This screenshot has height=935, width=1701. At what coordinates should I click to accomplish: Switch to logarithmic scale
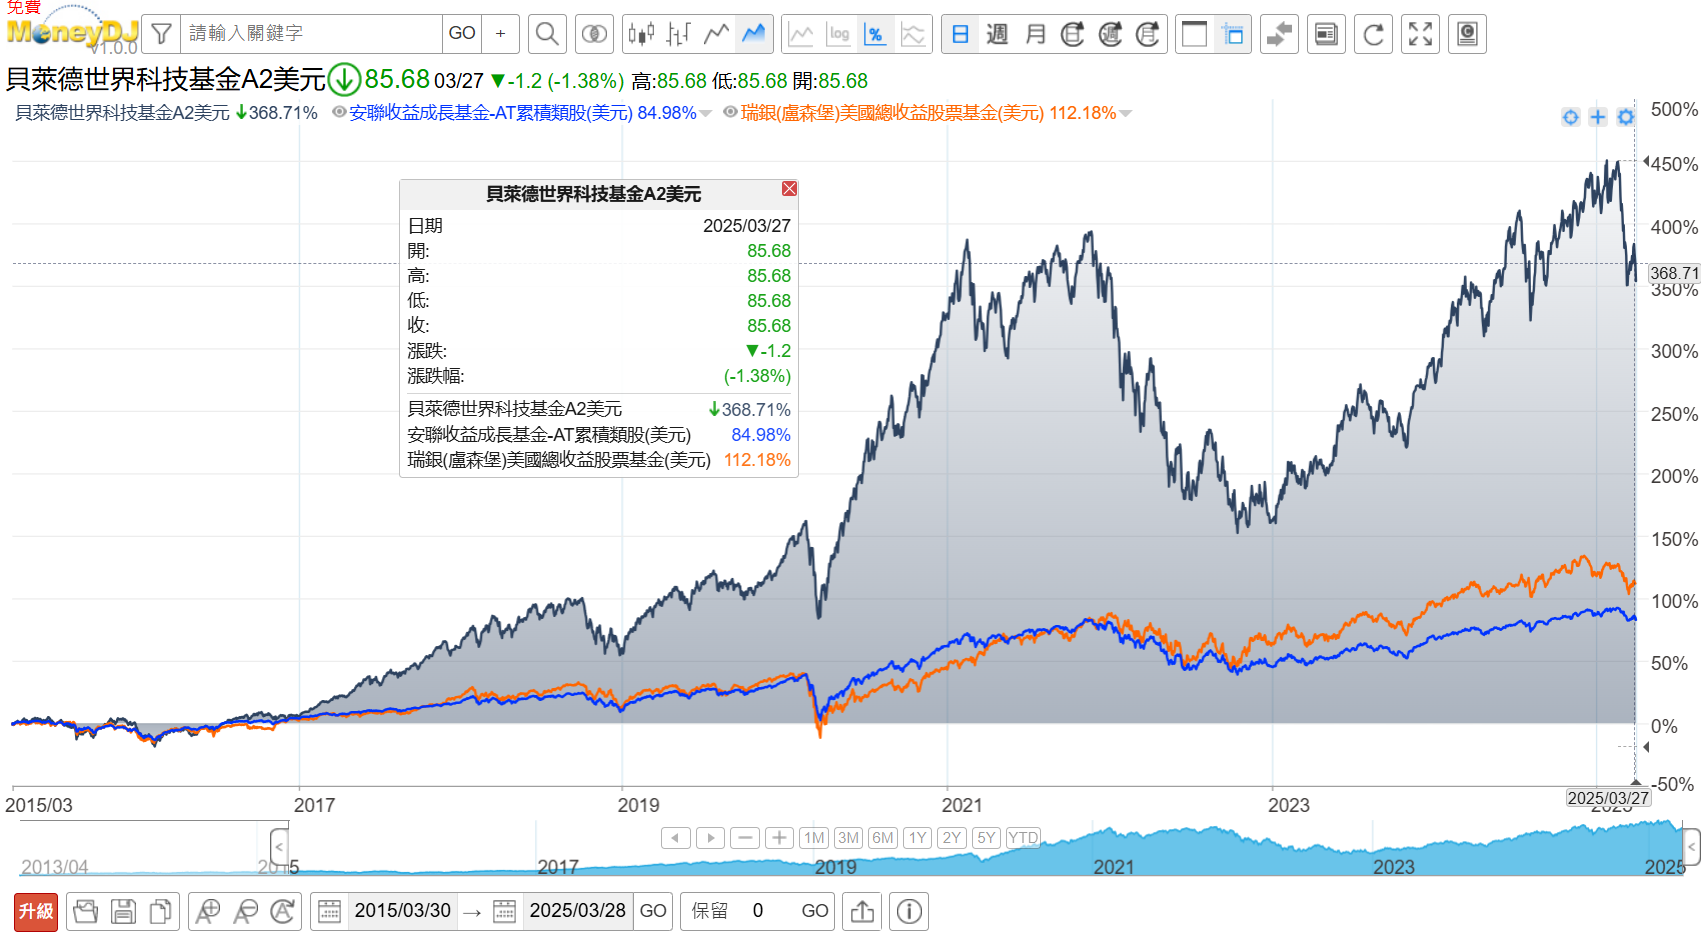tap(840, 33)
